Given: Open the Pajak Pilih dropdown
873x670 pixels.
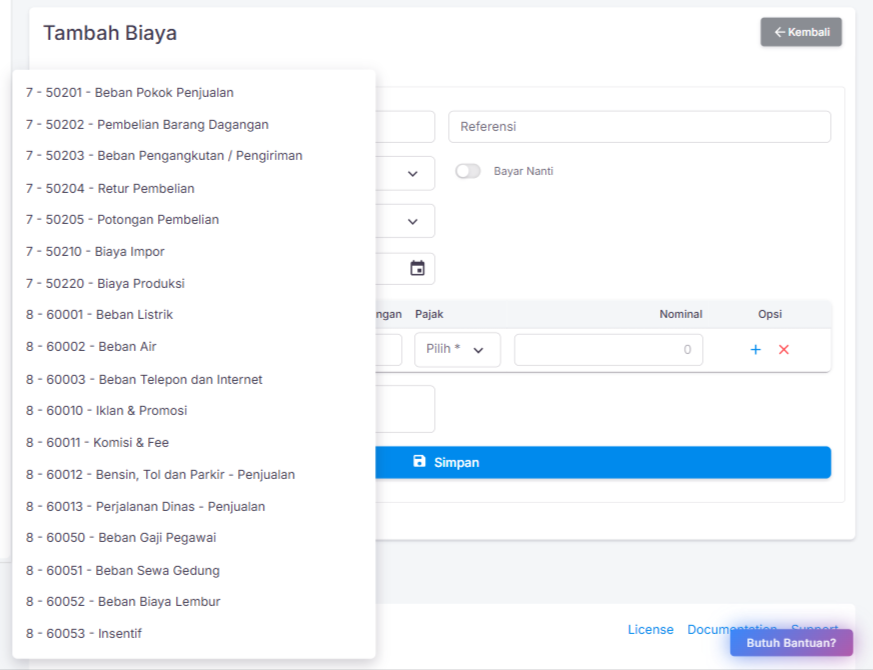Looking at the screenshot, I should (x=457, y=349).
